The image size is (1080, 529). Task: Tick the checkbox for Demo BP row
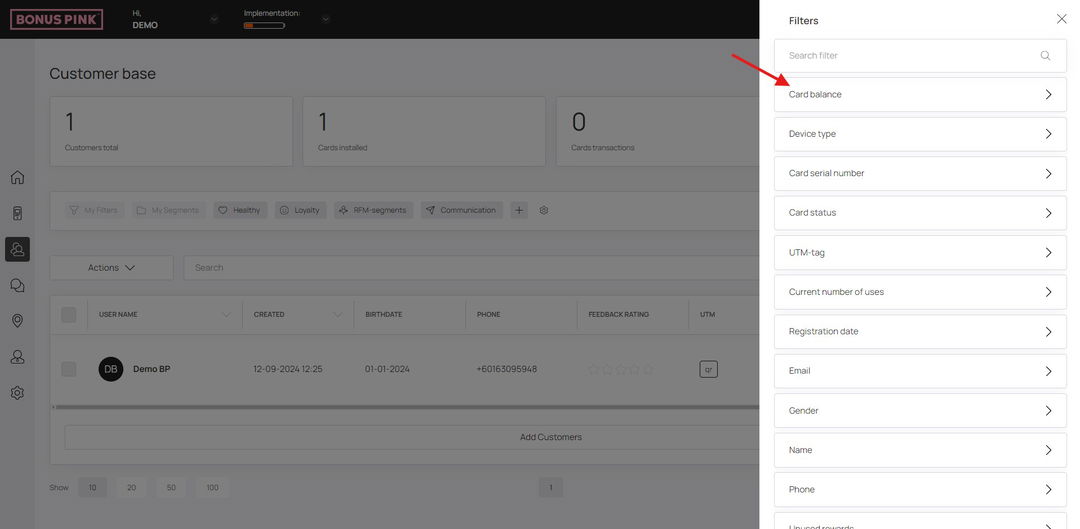[69, 369]
